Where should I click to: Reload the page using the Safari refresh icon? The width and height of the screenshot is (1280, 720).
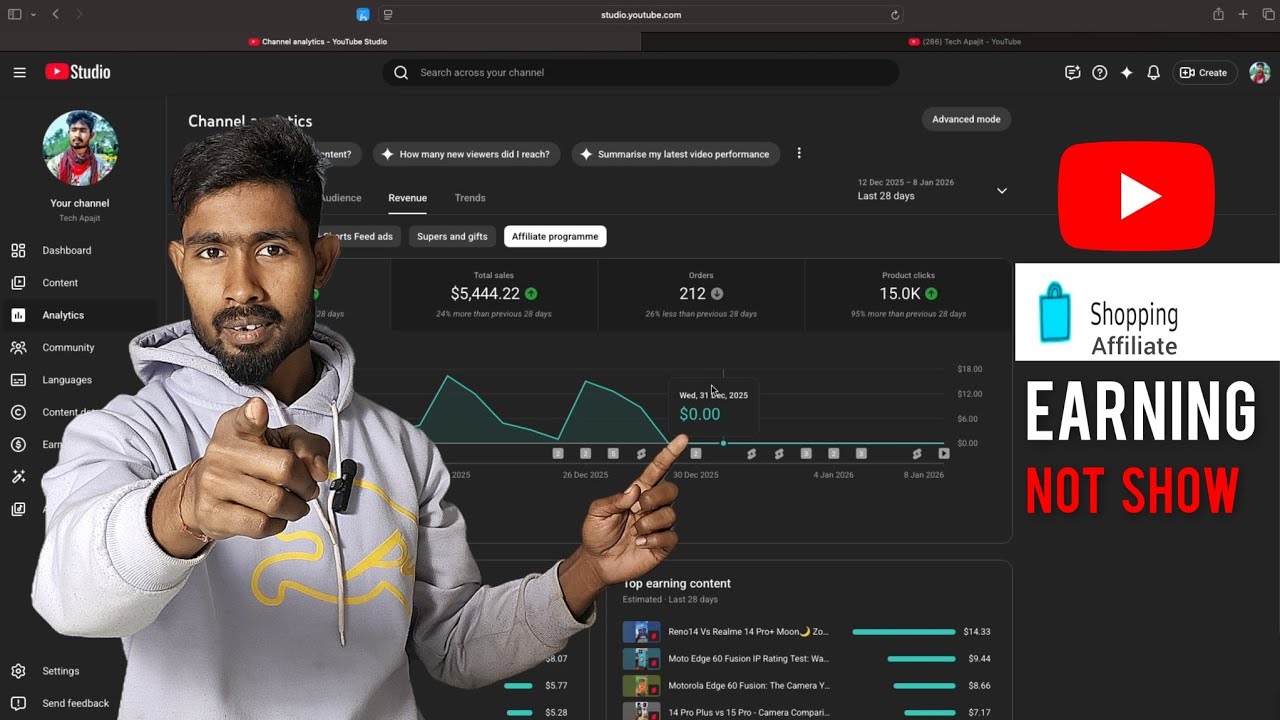point(895,15)
